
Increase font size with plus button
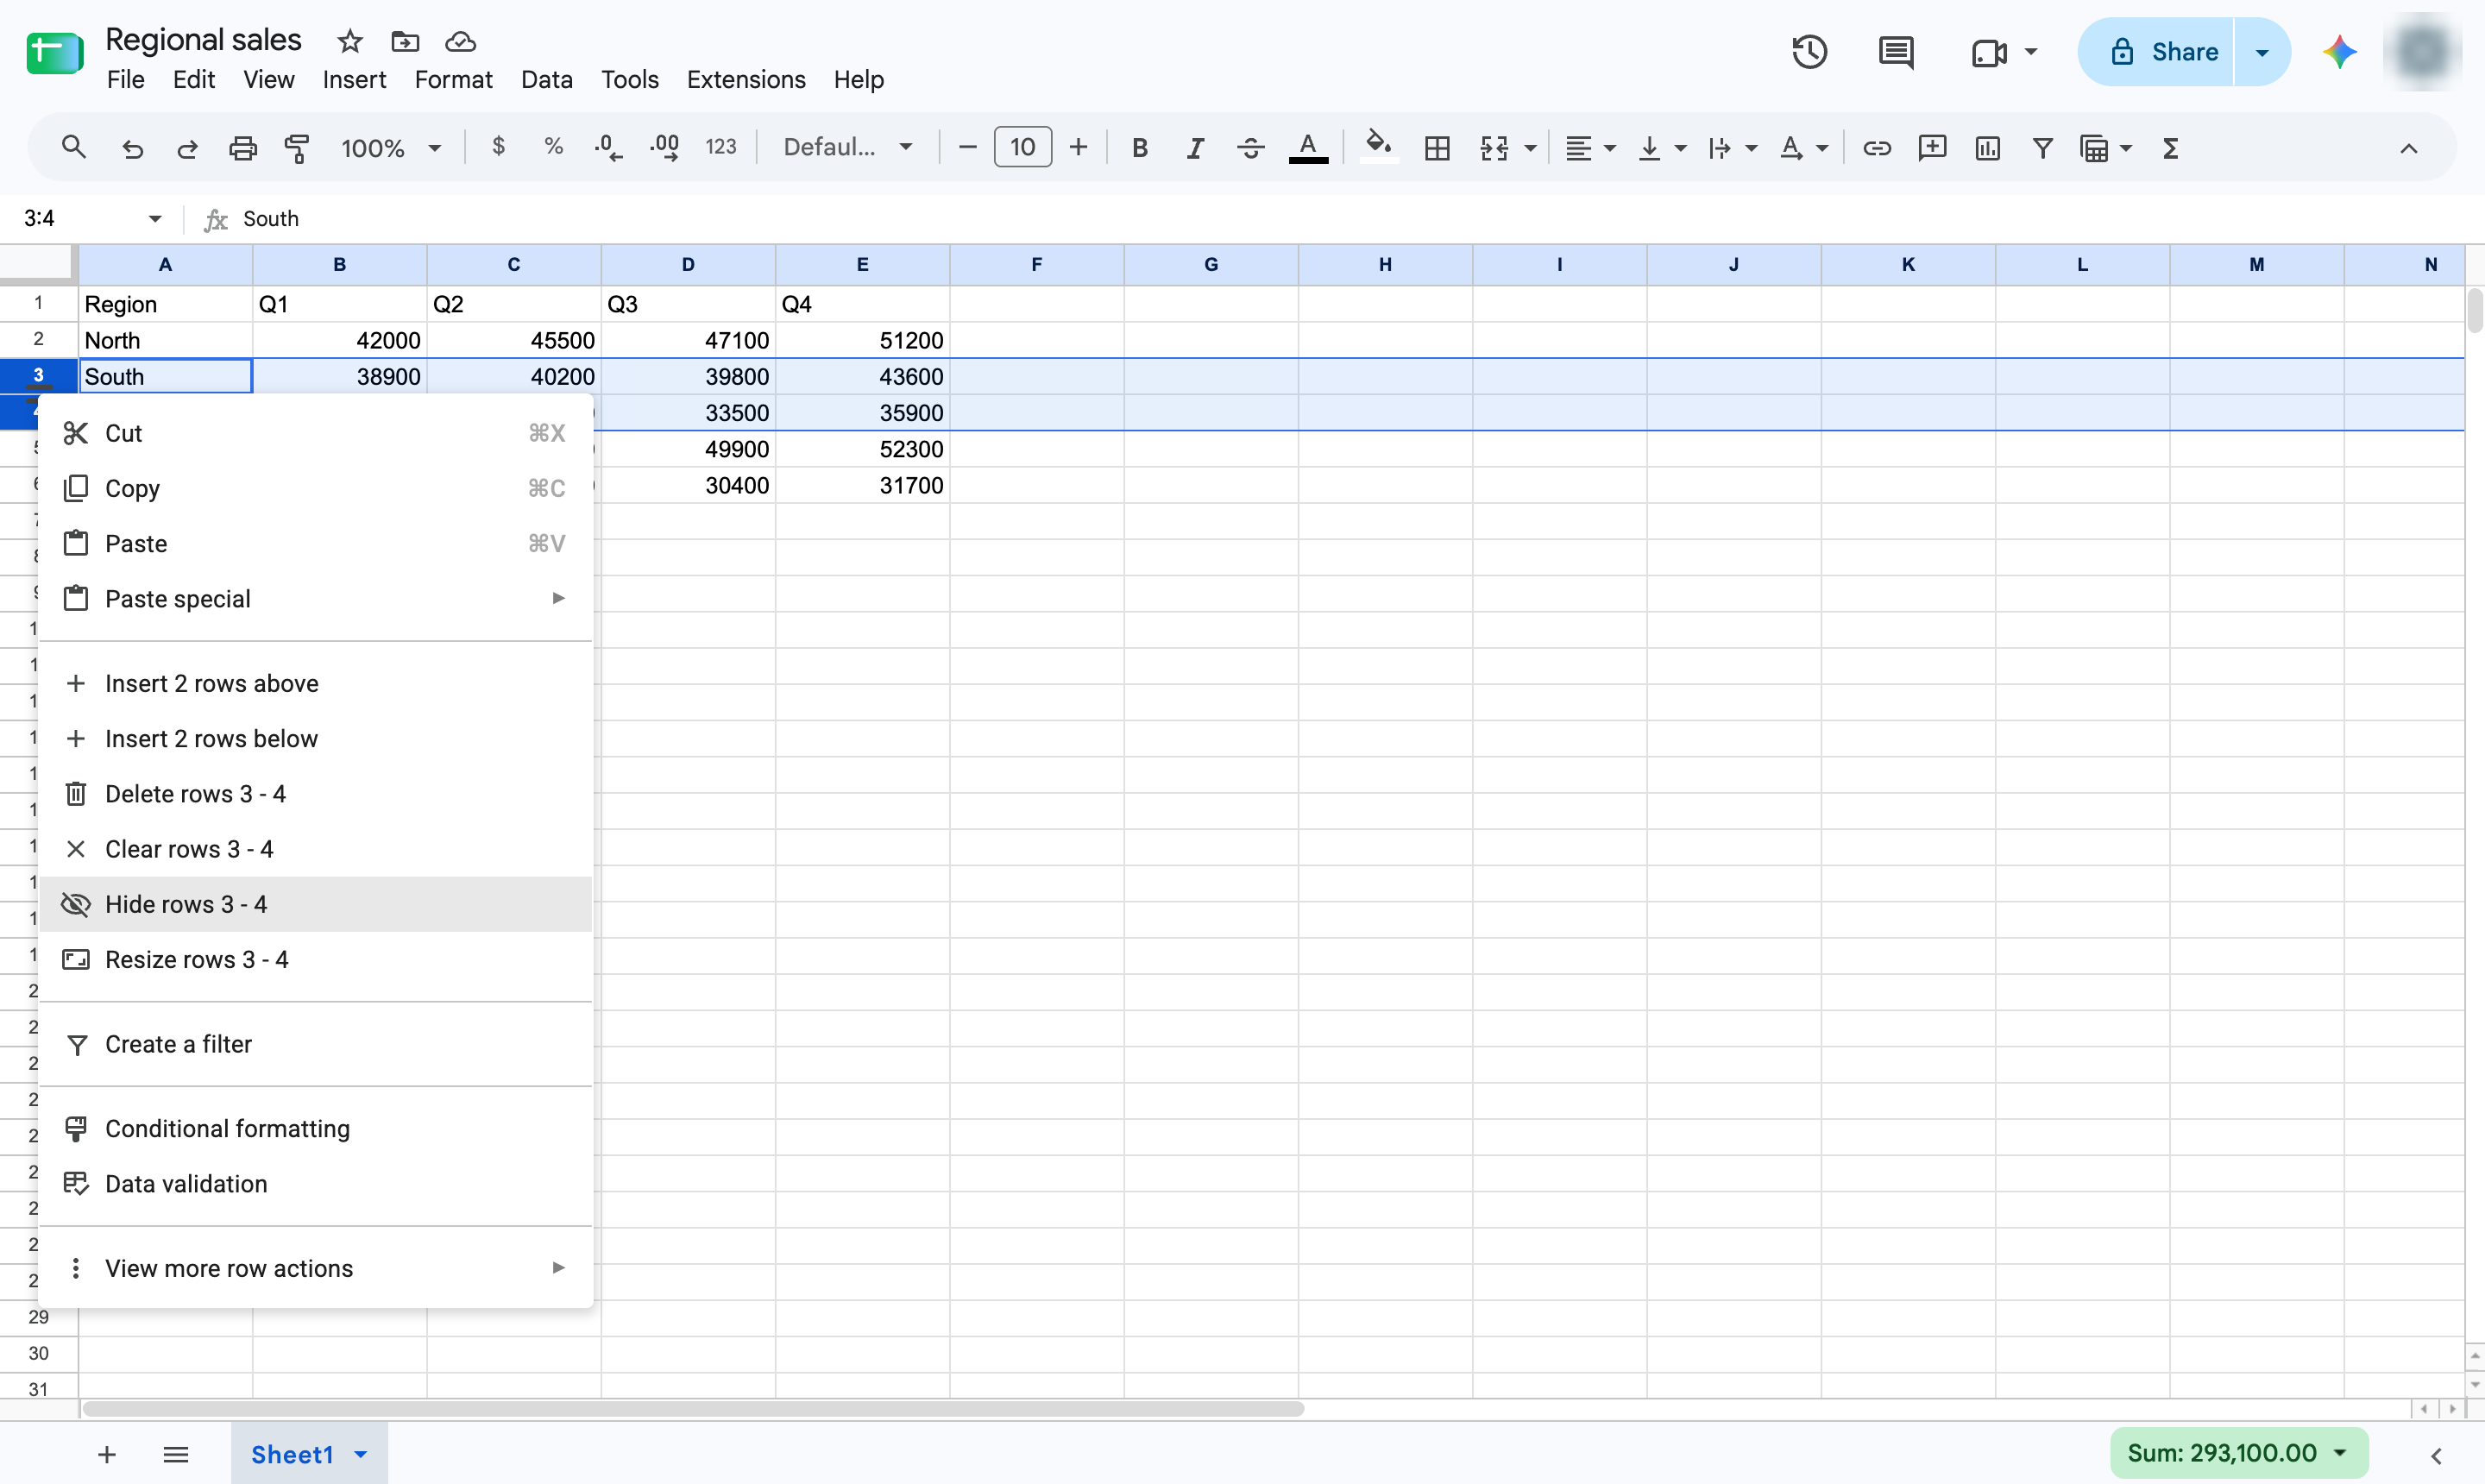[1078, 148]
